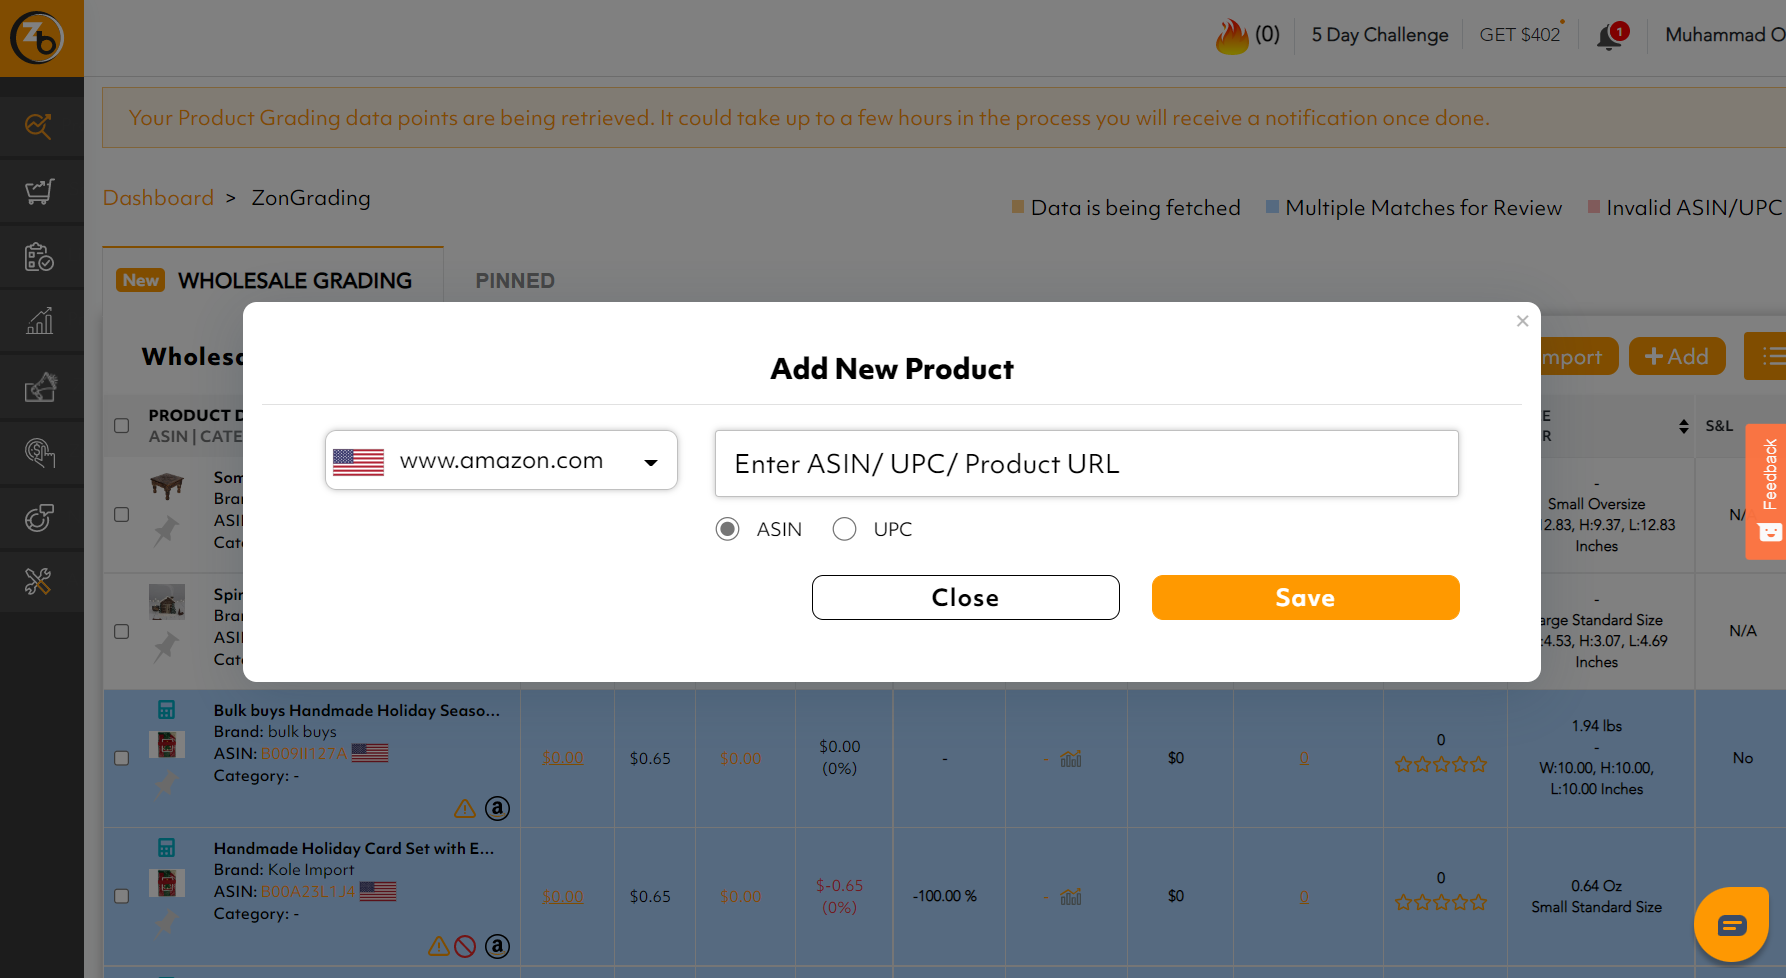Click the Amazon icon on Bulk buys row

pyautogui.click(x=497, y=808)
